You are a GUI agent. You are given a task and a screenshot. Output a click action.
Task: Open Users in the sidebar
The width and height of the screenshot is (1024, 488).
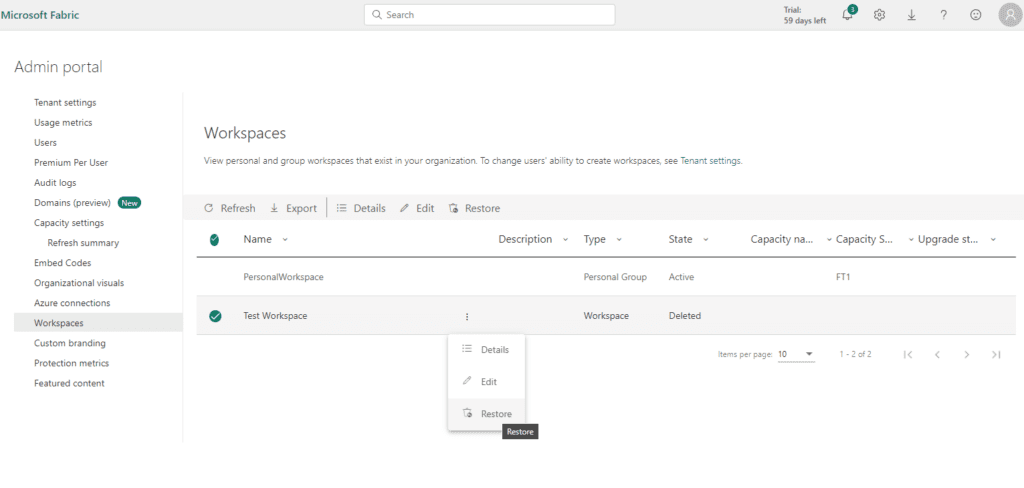pyautogui.click(x=45, y=142)
